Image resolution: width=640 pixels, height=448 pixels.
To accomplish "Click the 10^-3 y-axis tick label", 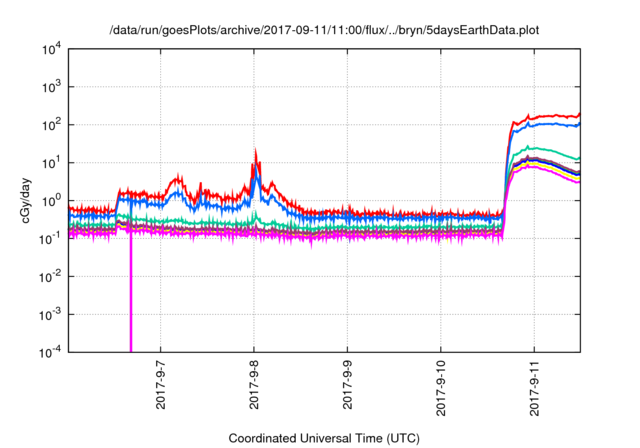I will 51,315.
